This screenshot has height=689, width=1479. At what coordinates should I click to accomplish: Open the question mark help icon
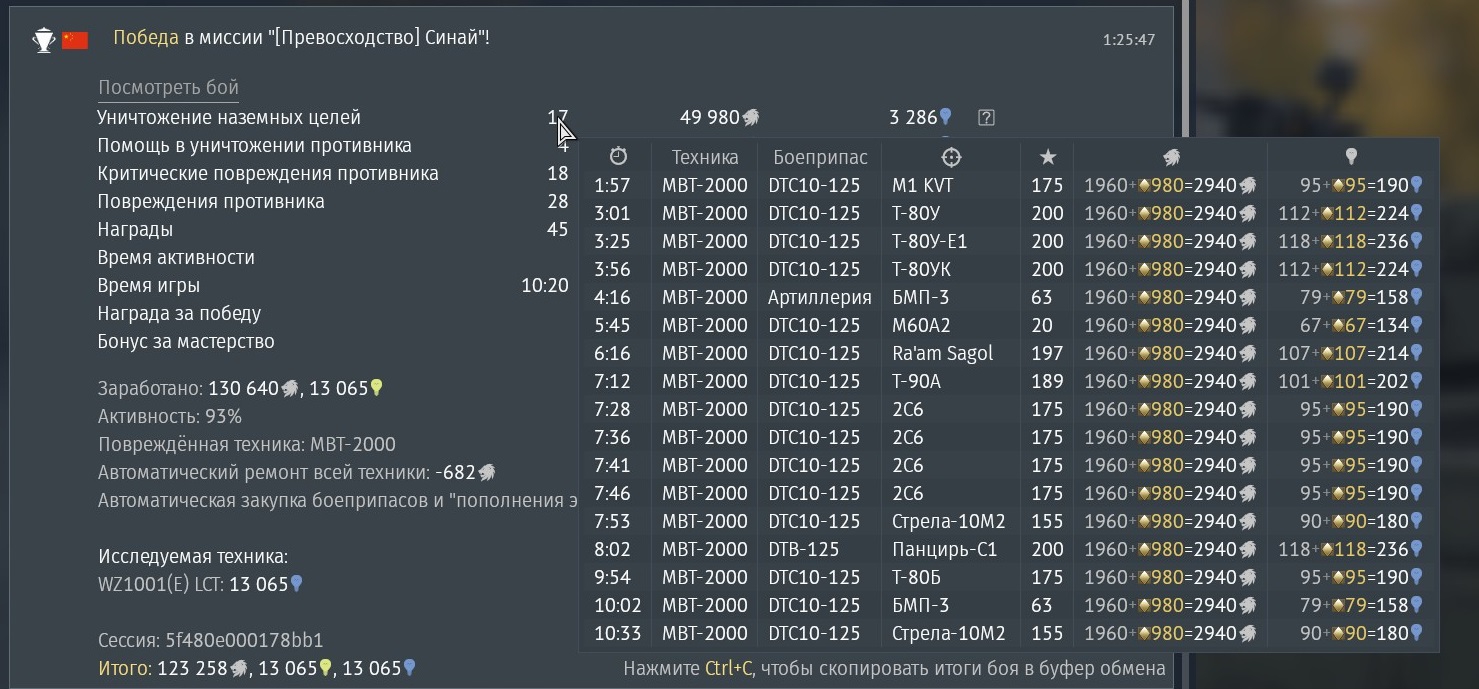tap(986, 118)
